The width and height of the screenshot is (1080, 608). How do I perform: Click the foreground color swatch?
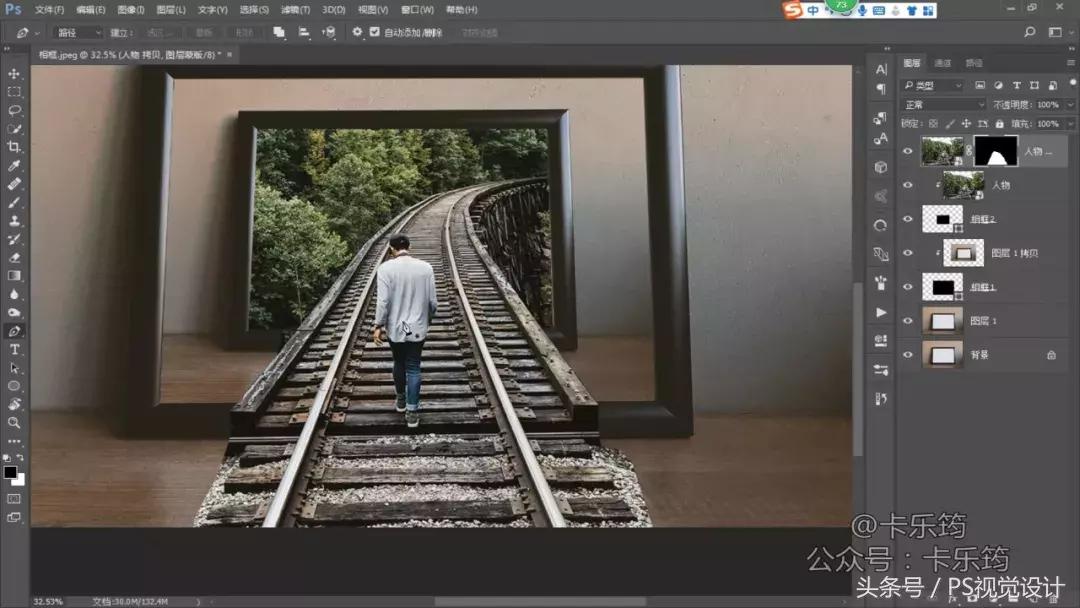pos(10,472)
